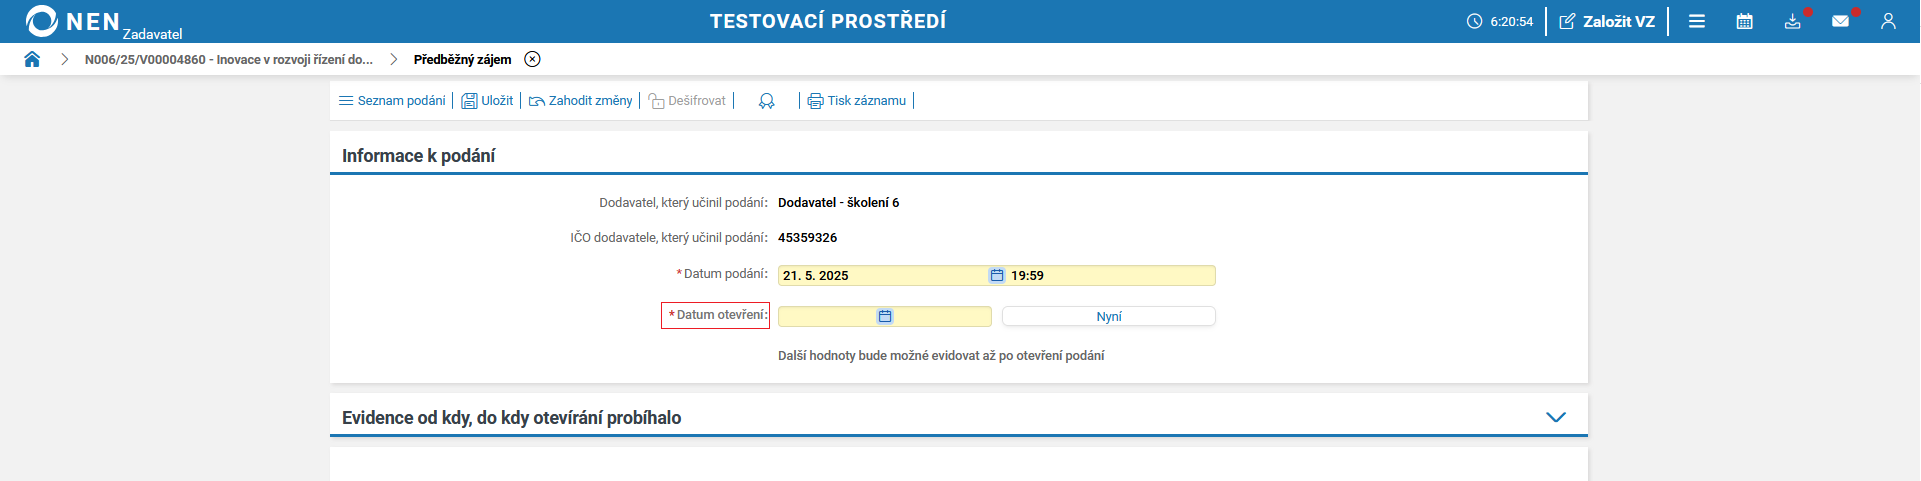Select IČO value 45359326
The height and width of the screenshot is (481, 1921).
pyautogui.click(x=807, y=238)
